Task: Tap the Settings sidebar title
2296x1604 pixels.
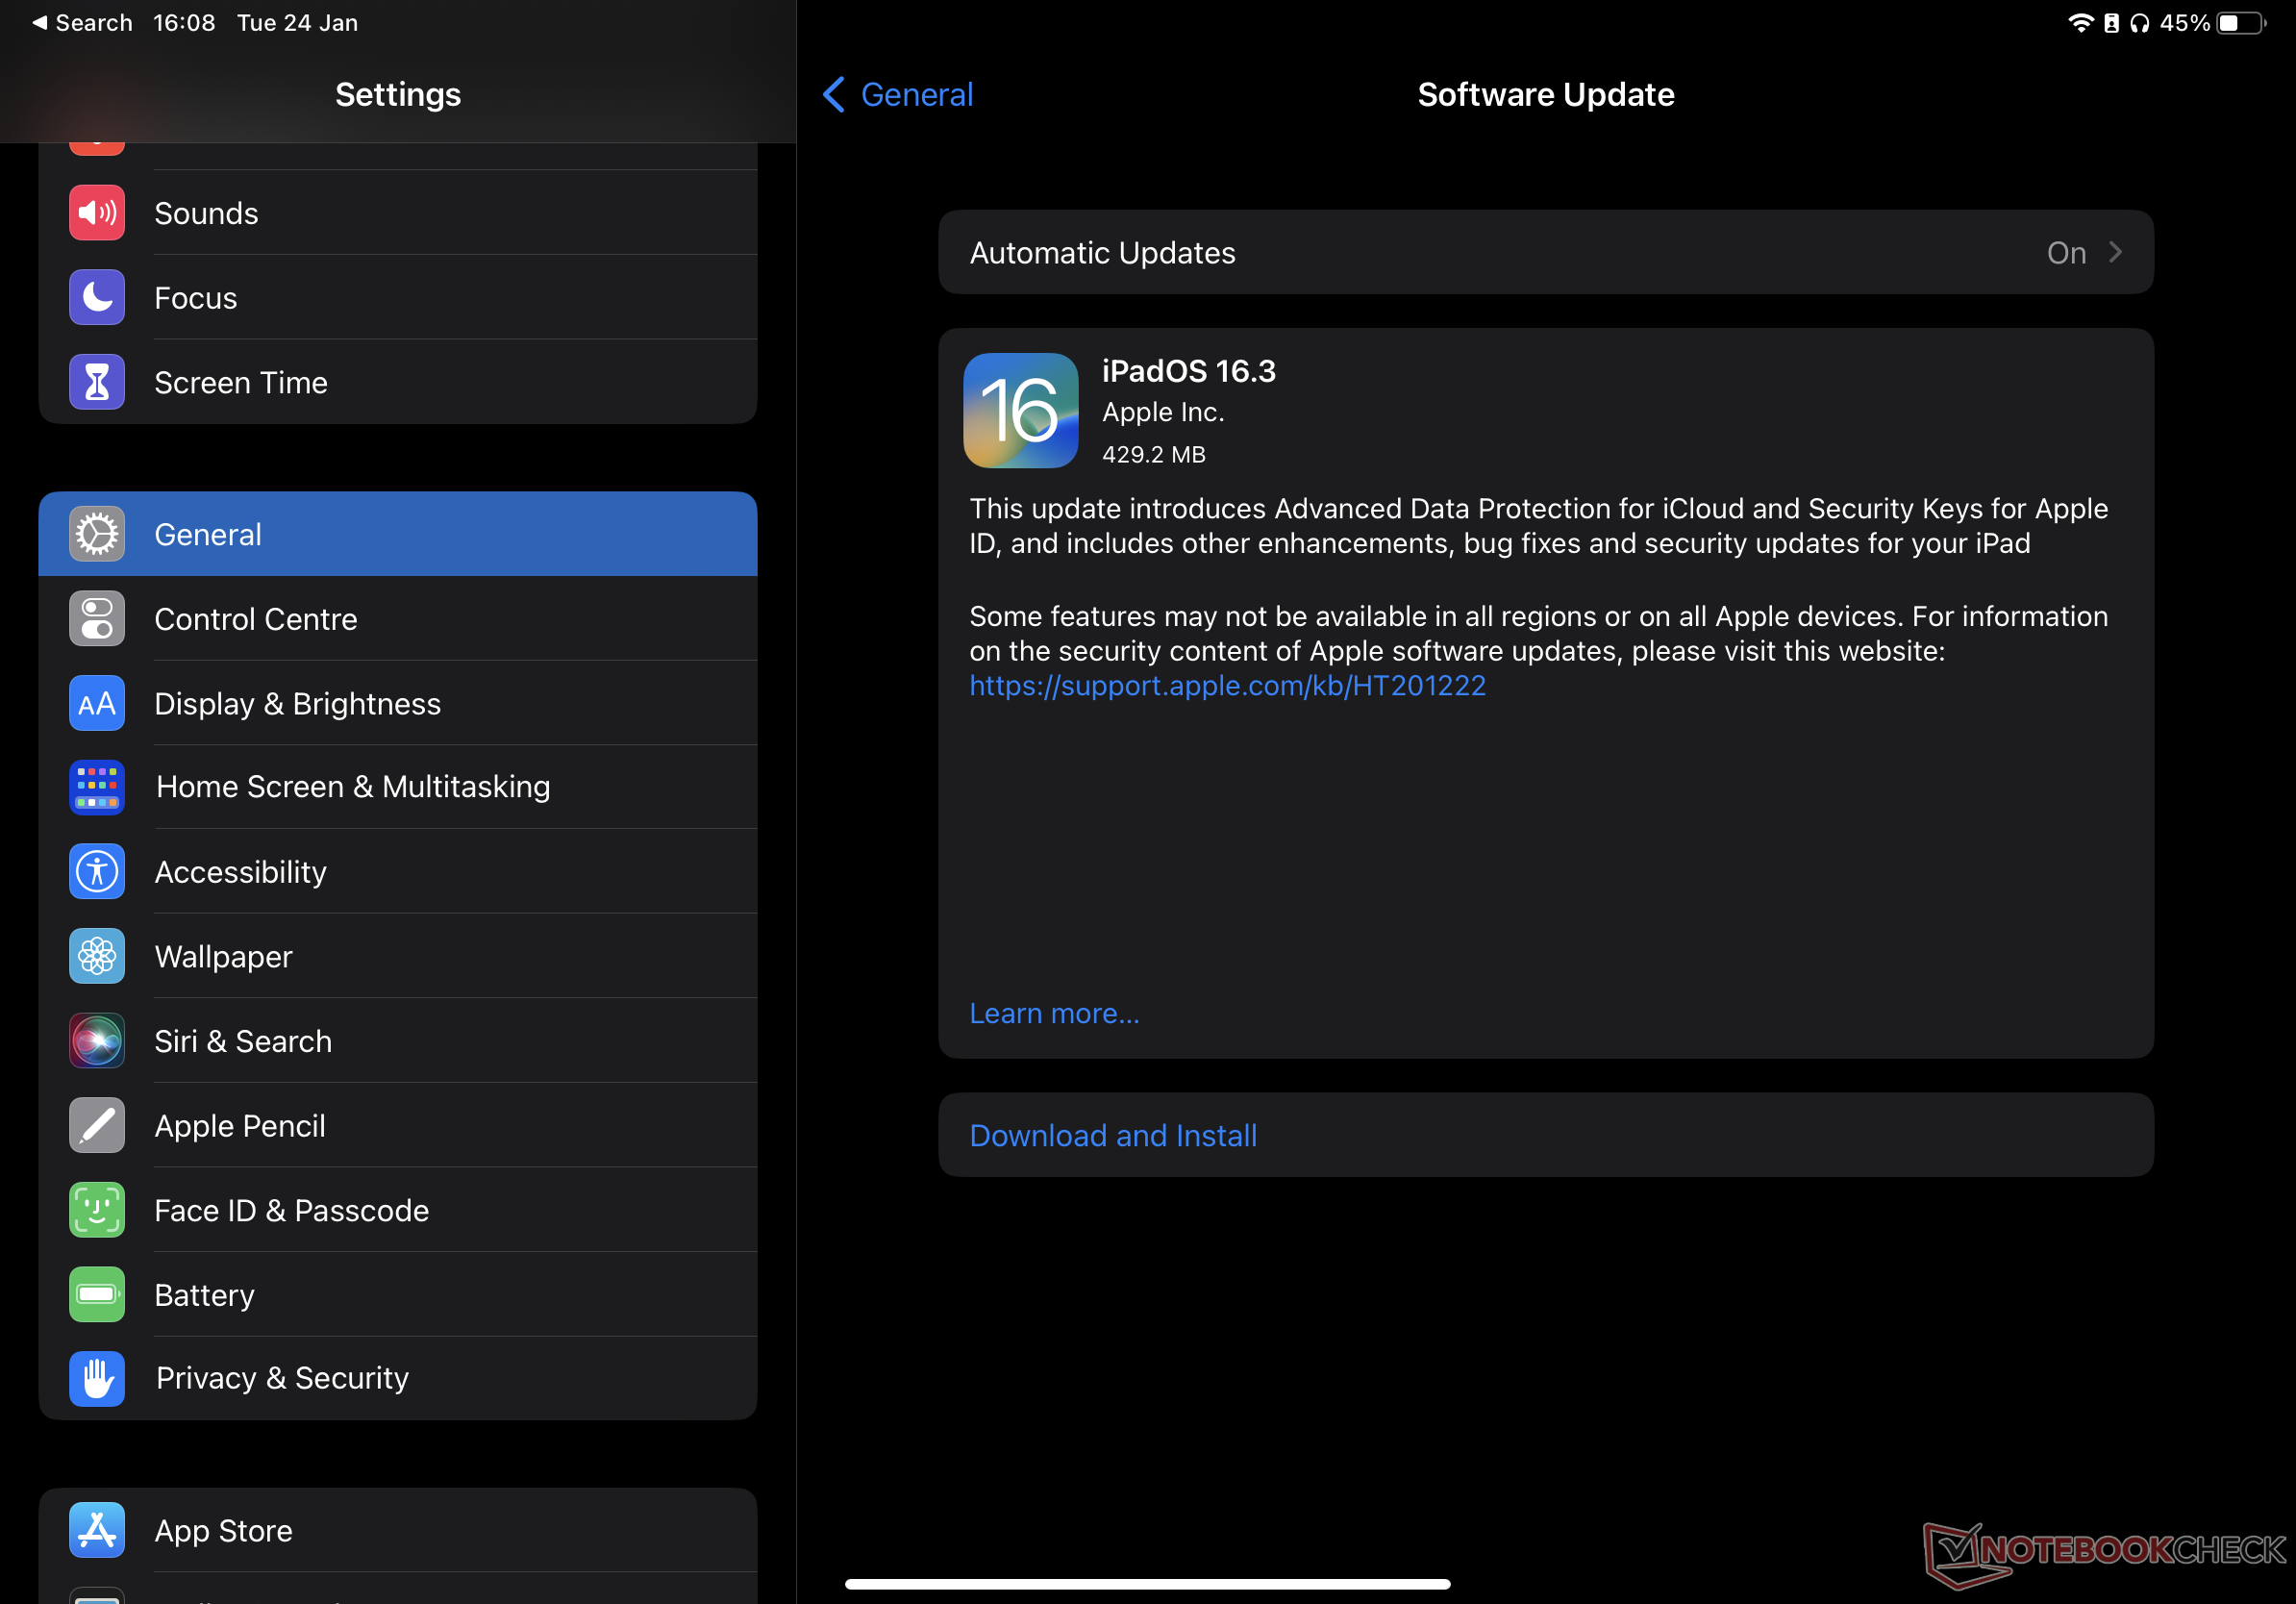Action: pos(398,95)
